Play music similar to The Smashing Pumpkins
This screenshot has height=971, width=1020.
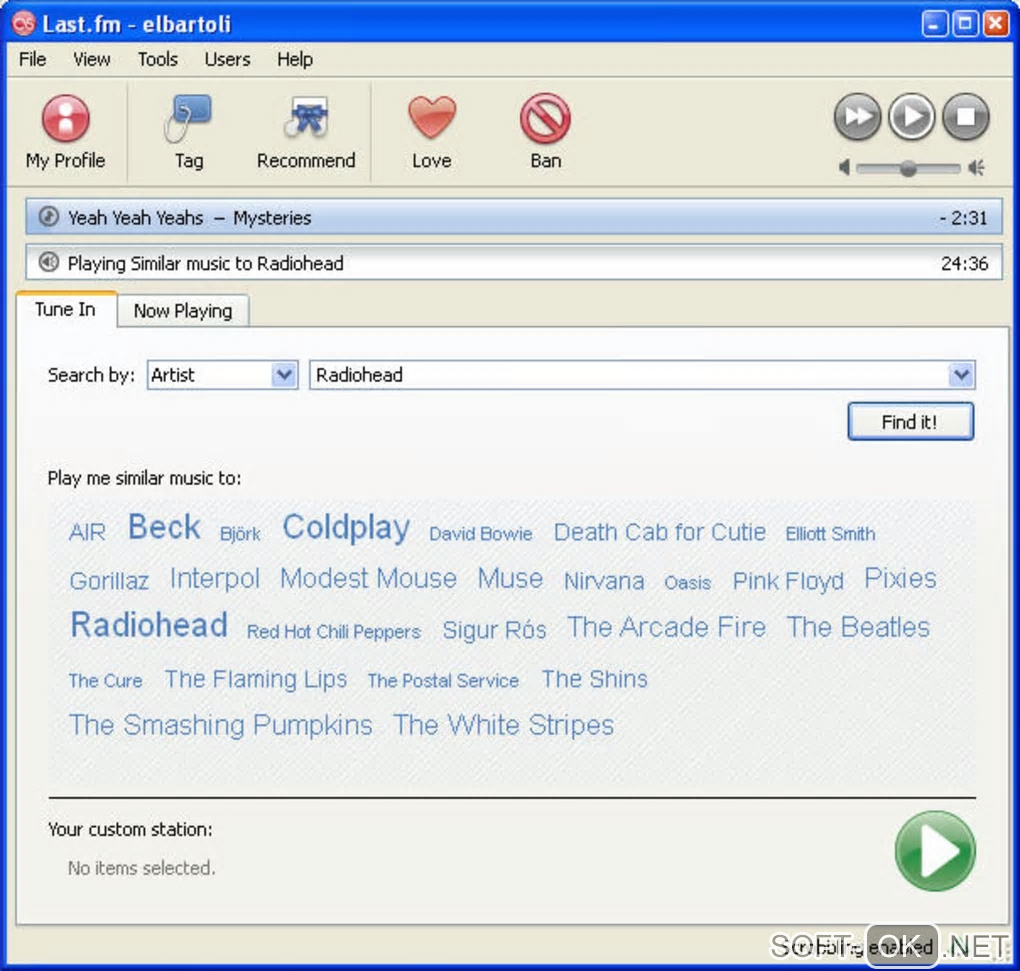pyautogui.click(x=221, y=725)
